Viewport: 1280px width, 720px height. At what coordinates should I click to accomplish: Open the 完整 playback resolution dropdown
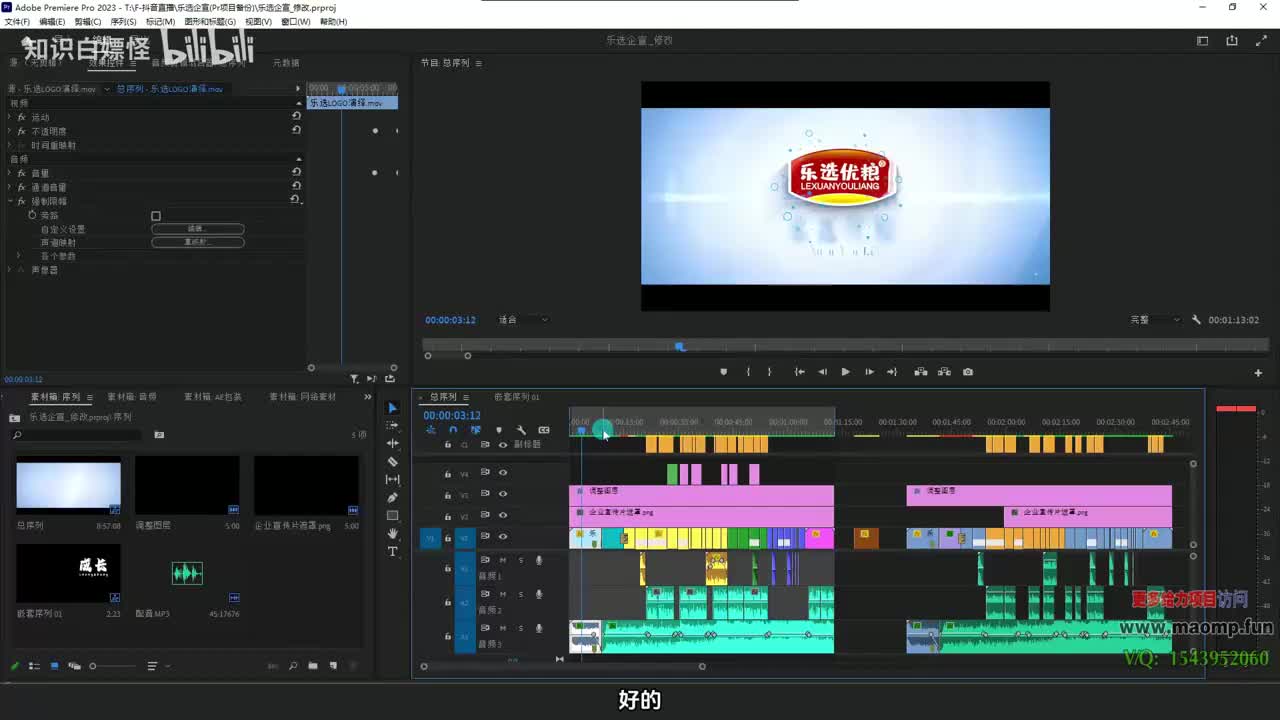tap(1155, 320)
